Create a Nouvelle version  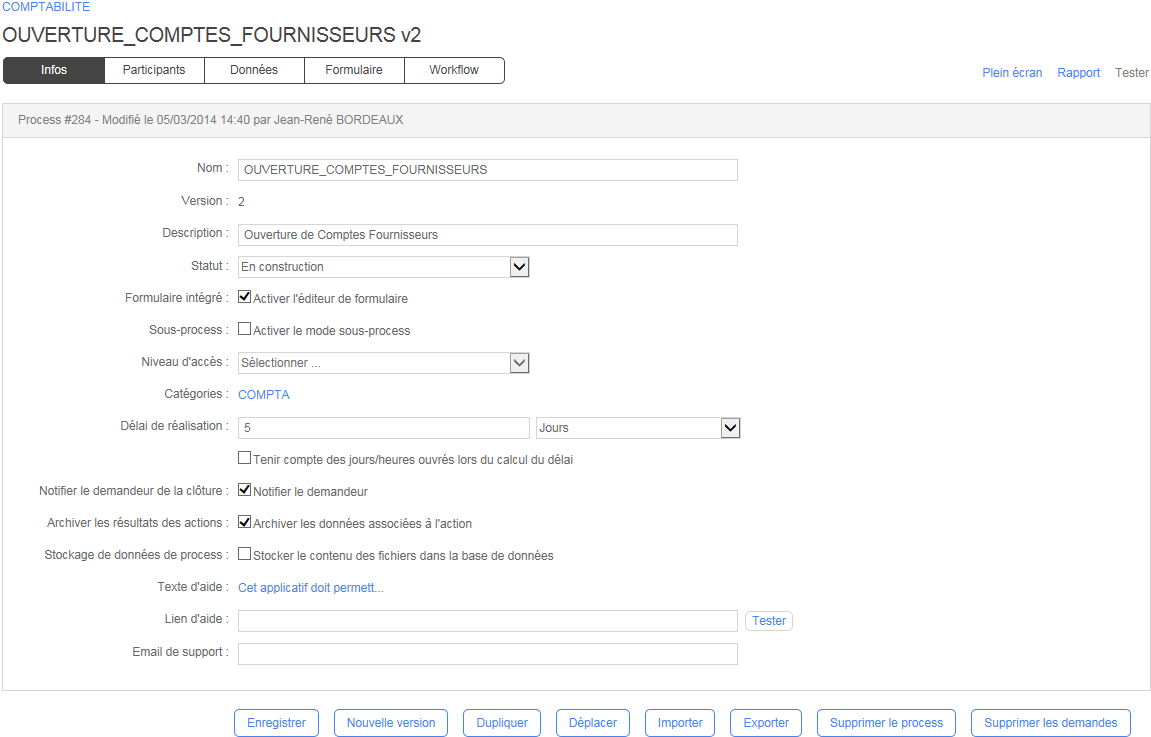coord(391,723)
